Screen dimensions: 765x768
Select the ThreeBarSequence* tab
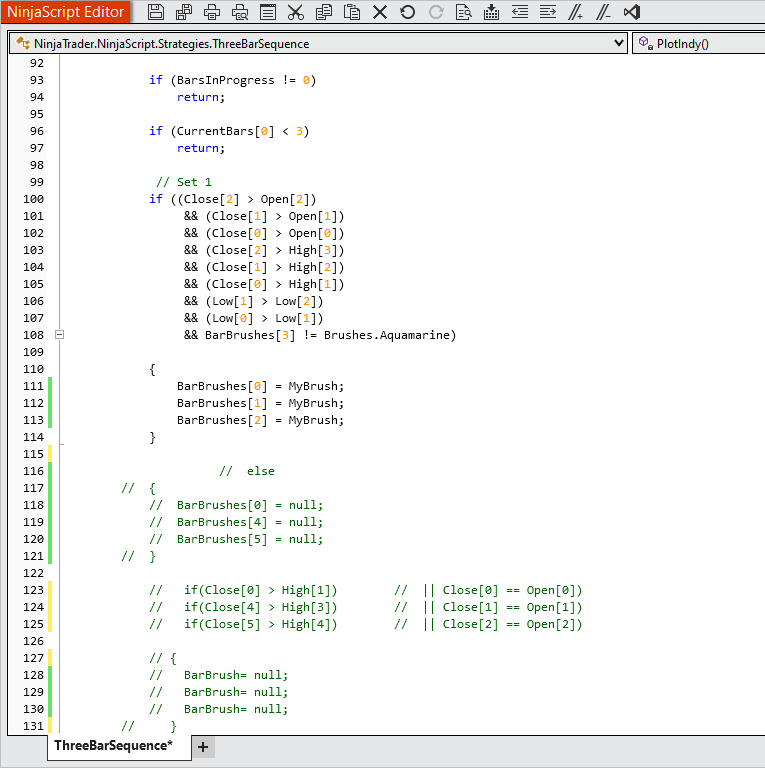click(x=113, y=746)
